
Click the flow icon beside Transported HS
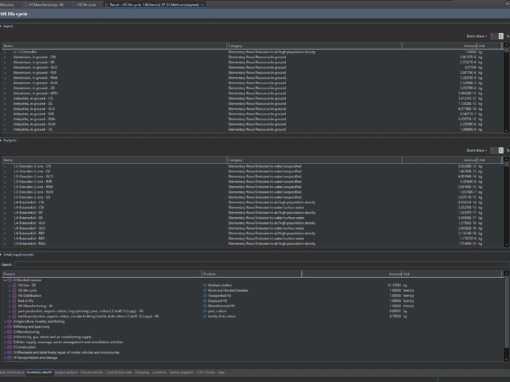coord(205,296)
